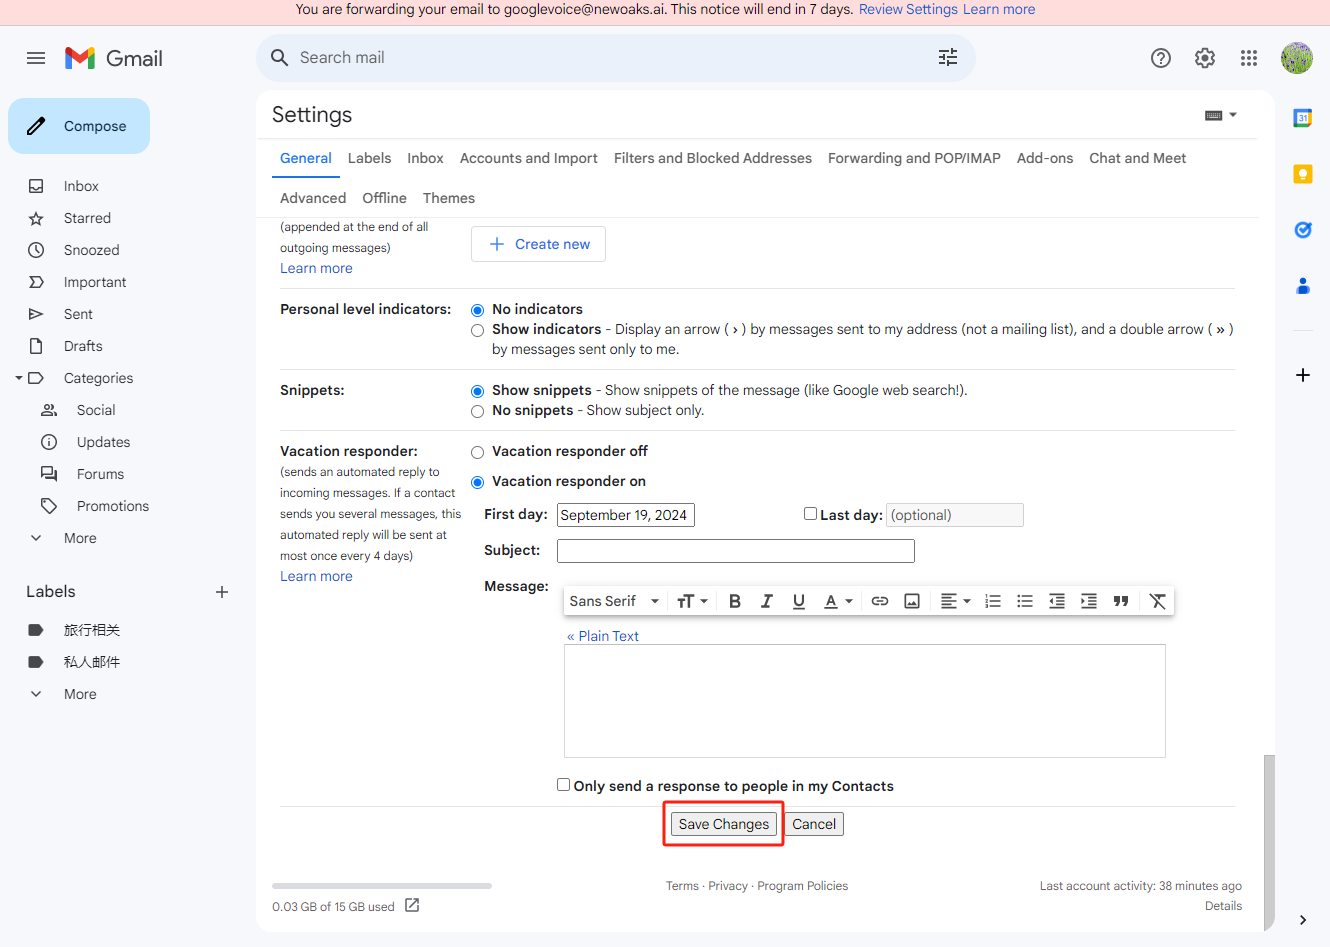Viewport: 1330px width, 947px height.
Task: Click the vacation responder Subject field
Action: pyautogui.click(x=735, y=551)
